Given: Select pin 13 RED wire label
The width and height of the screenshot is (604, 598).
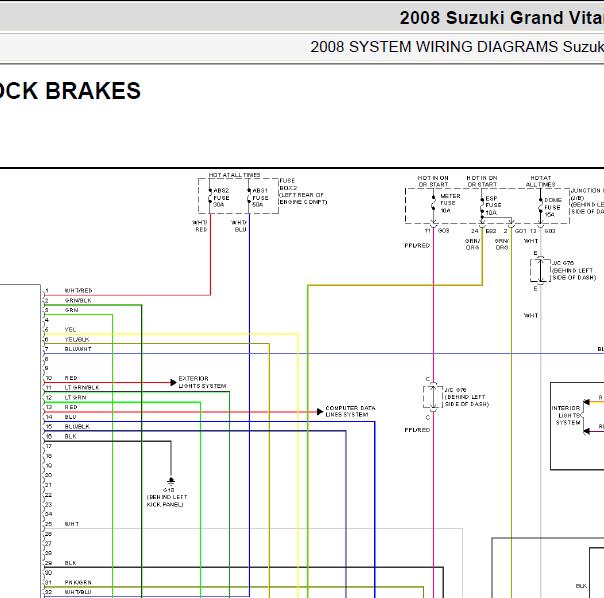Looking at the screenshot, I should pyautogui.click(x=71, y=407).
